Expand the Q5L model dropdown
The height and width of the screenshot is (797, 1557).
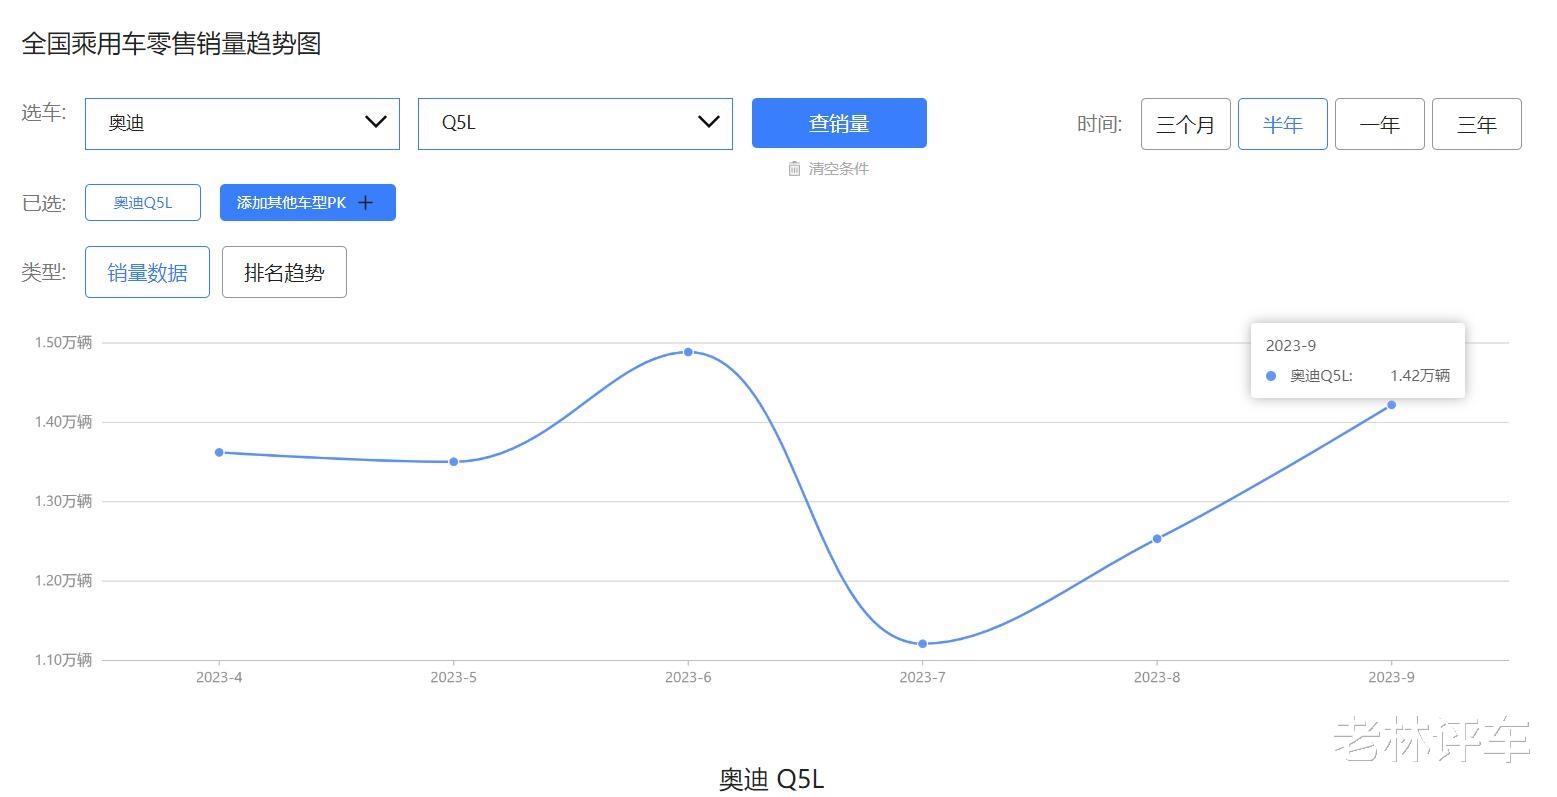575,124
